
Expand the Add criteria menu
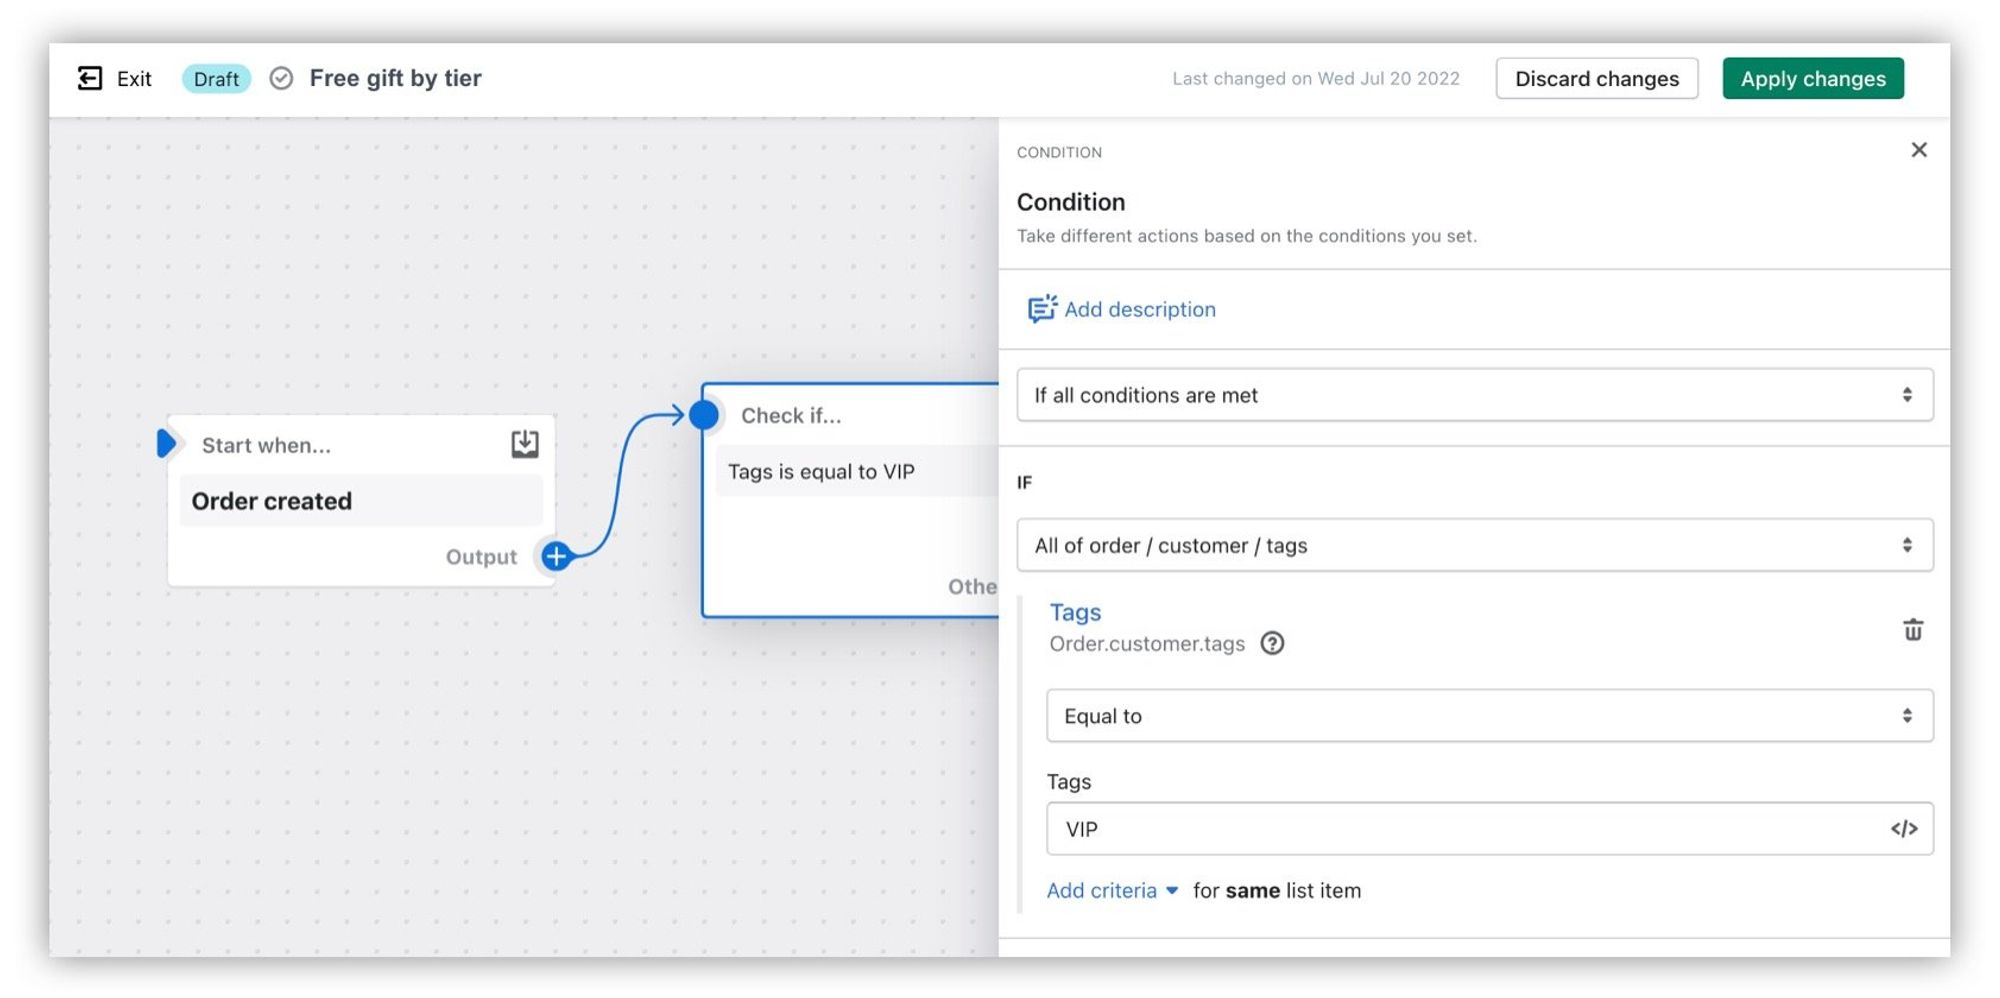[1111, 890]
